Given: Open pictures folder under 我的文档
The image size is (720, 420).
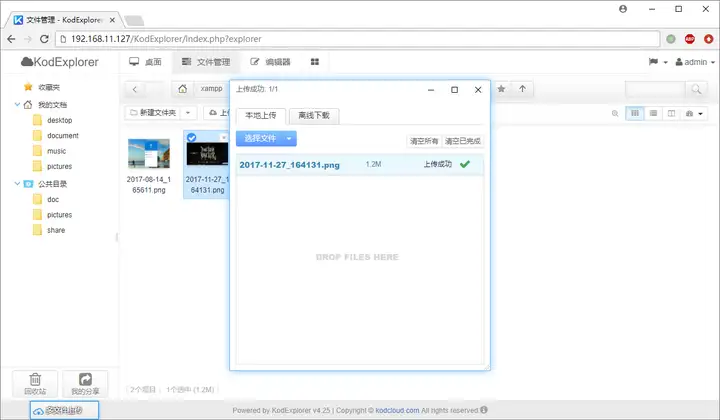Looking at the screenshot, I should 60,167.
